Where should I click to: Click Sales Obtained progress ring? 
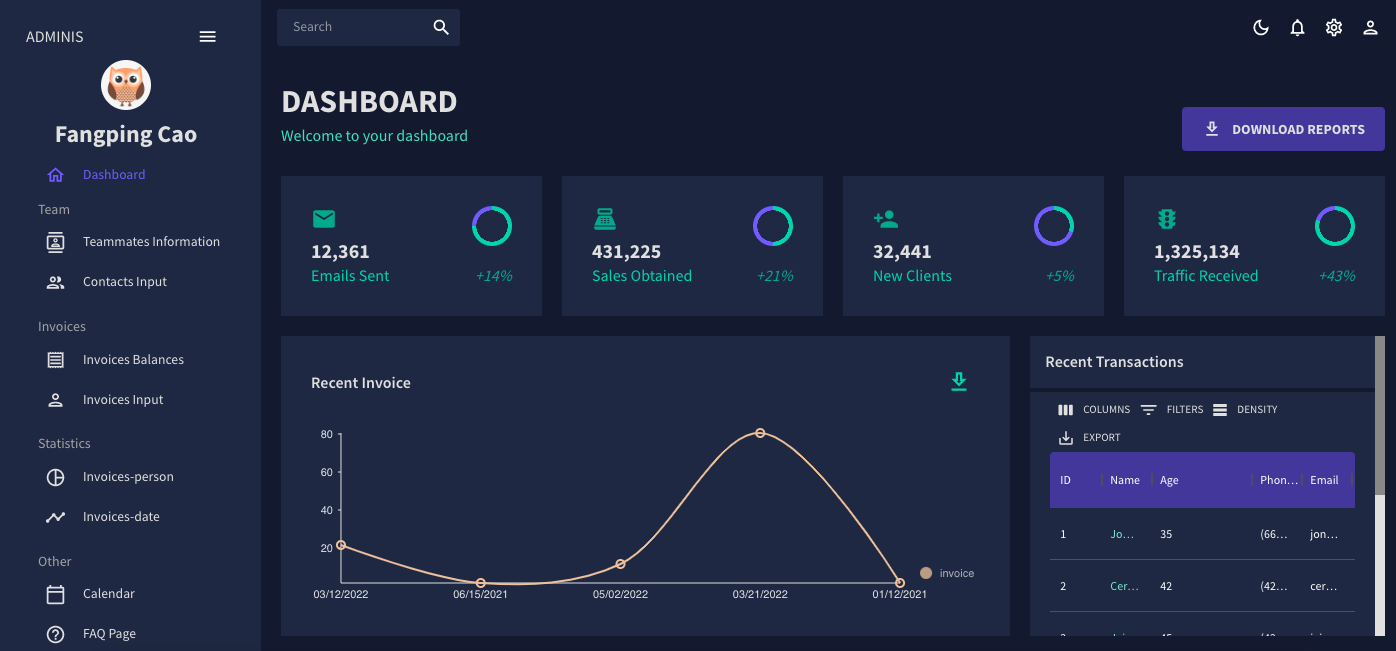point(773,226)
